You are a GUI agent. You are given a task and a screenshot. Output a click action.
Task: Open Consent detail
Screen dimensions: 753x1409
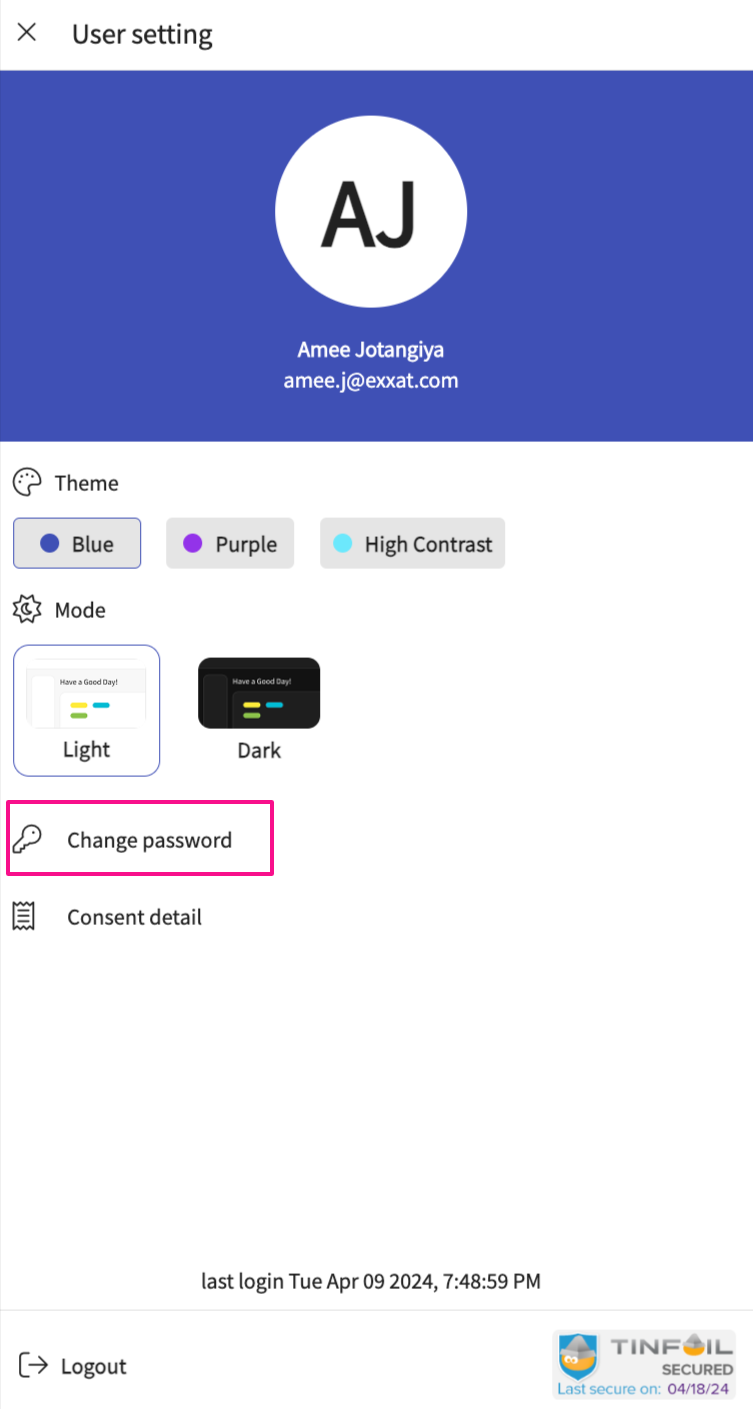pyautogui.click(x=134, y=917)
